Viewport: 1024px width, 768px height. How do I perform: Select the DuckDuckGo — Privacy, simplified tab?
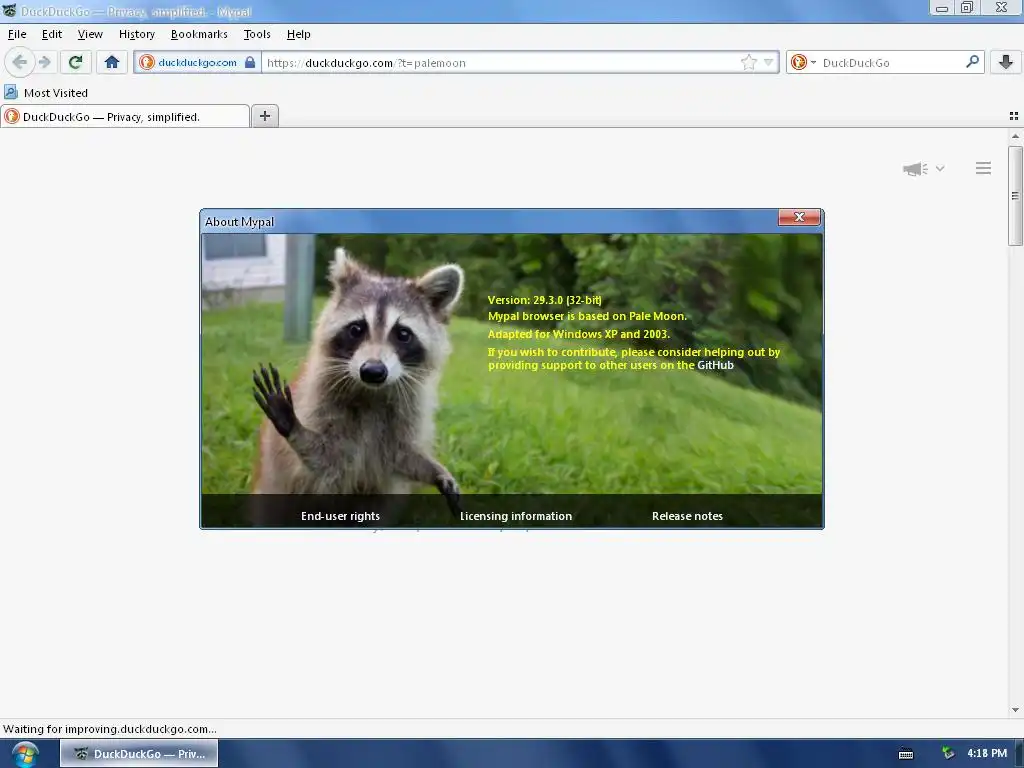coord(125,116)
